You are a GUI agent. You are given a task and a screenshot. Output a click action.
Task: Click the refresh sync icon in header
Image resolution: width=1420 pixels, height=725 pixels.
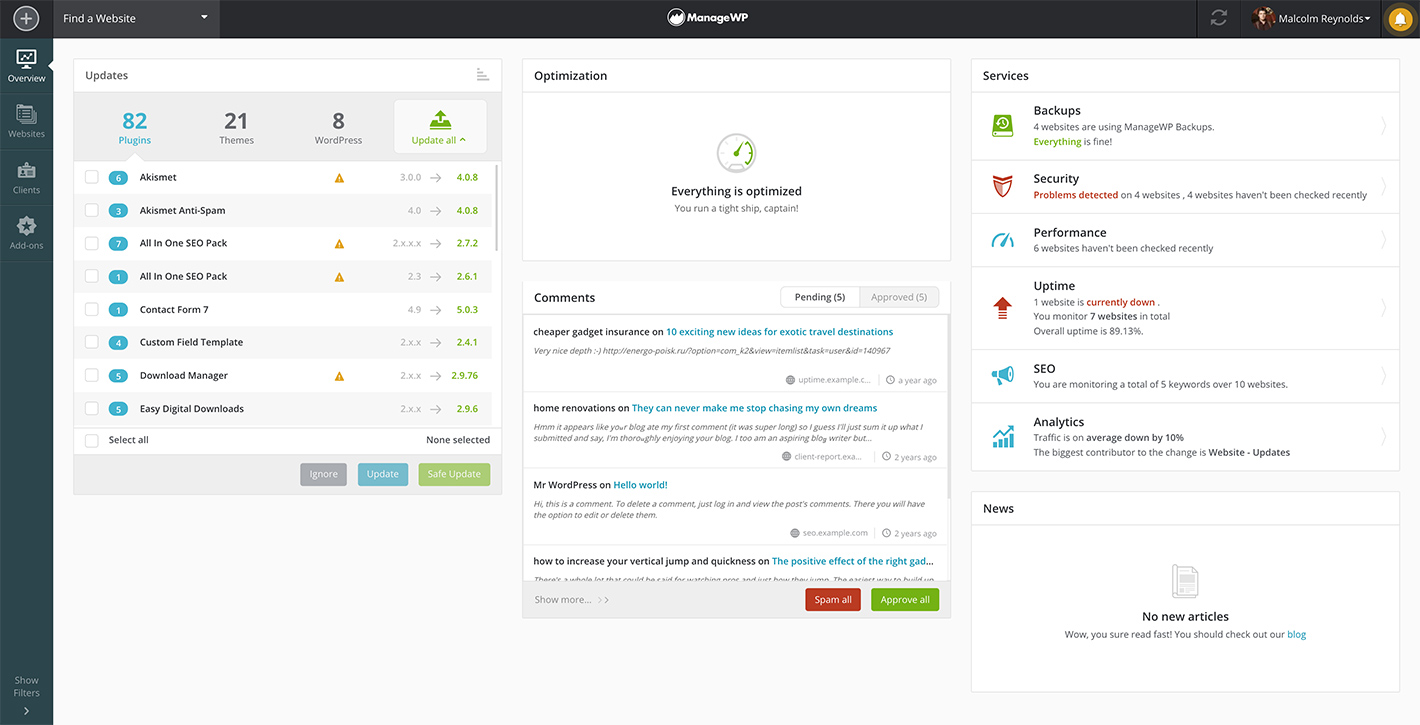pyautogui.click(x=1218, y=18)
